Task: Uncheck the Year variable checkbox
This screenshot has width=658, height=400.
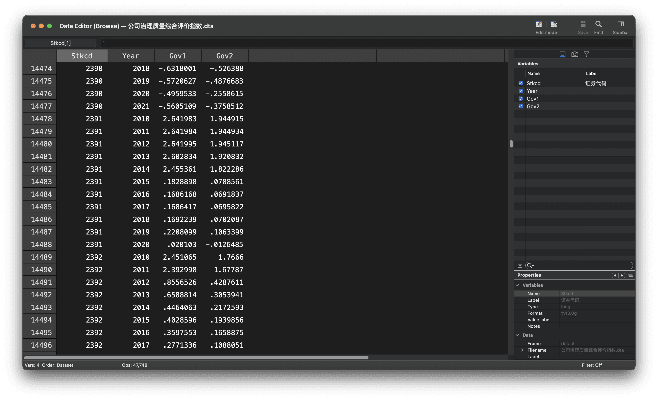Action: pyautogui.click(x=521, y=91)
